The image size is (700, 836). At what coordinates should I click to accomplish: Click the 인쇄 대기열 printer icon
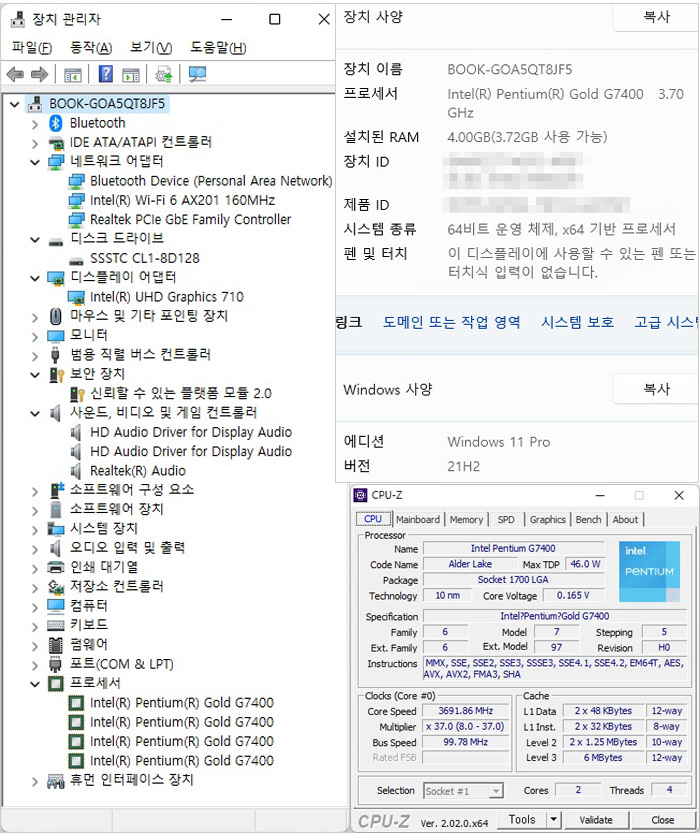point(56,567)
